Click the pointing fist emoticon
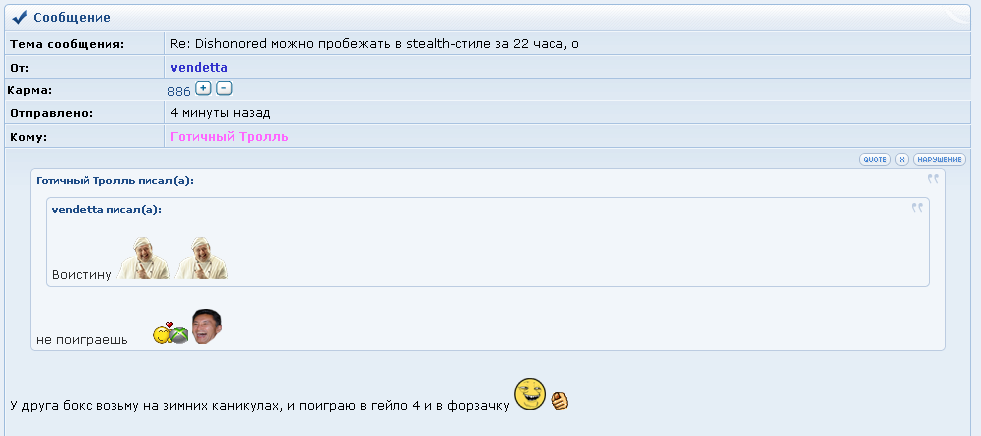981x436 pixels. tap(559, 400)
